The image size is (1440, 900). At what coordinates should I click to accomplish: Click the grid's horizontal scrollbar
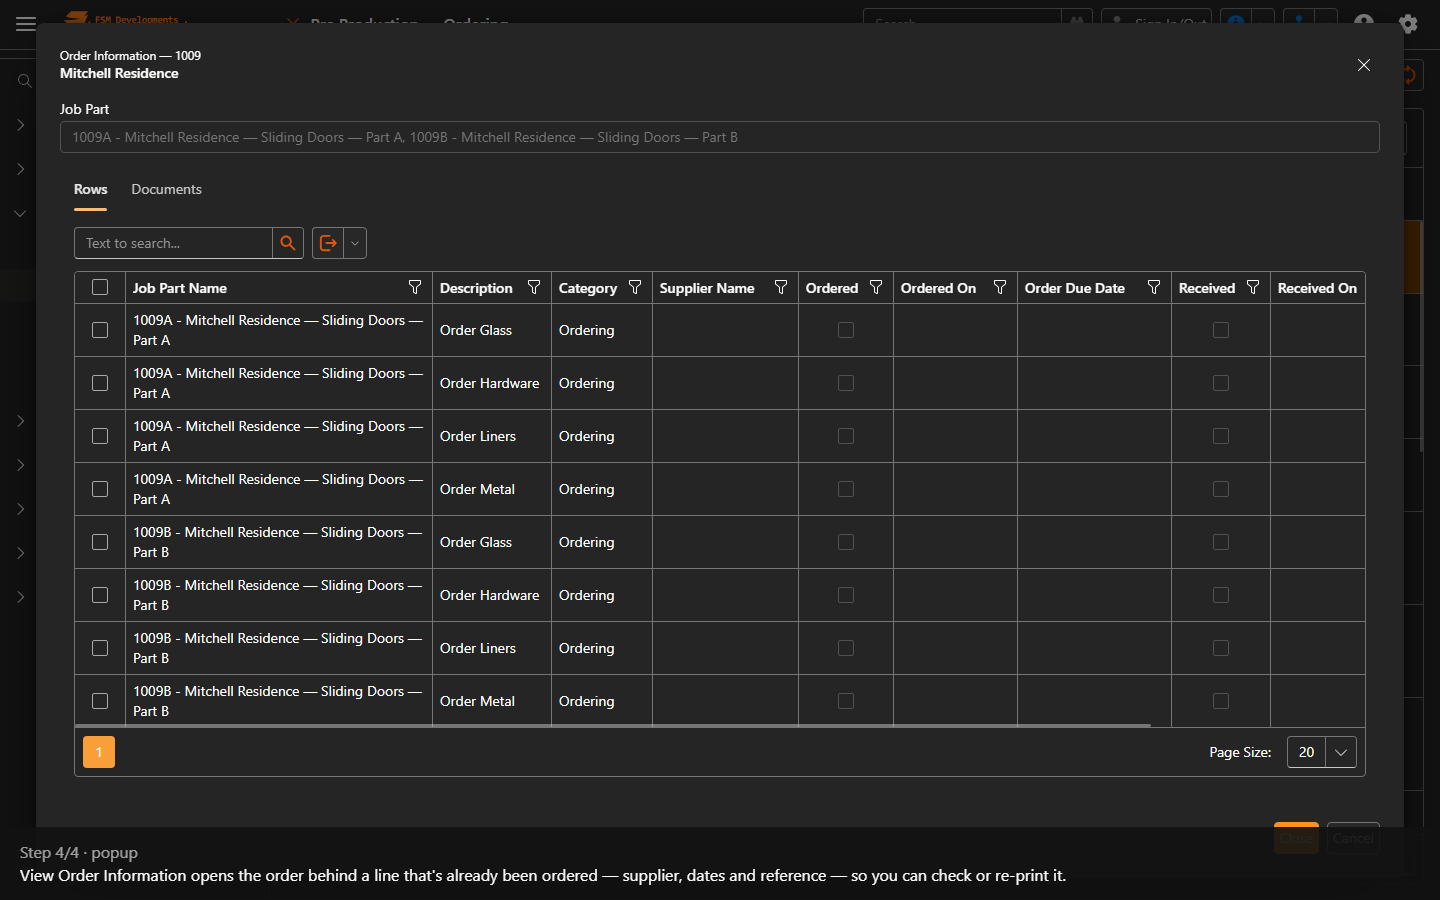click(613, 725)
